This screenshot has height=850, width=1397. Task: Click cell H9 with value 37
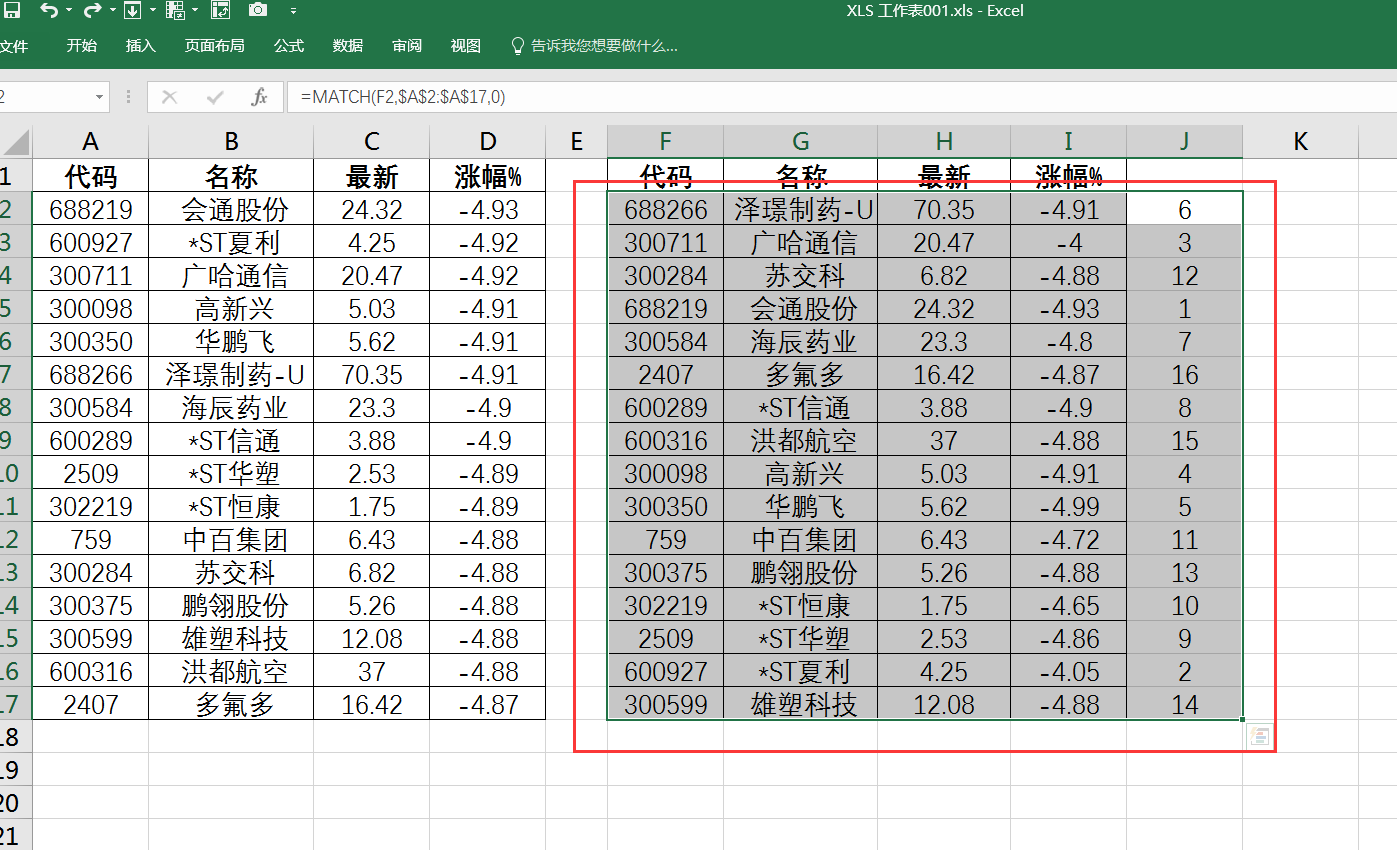tap(944, 440)
